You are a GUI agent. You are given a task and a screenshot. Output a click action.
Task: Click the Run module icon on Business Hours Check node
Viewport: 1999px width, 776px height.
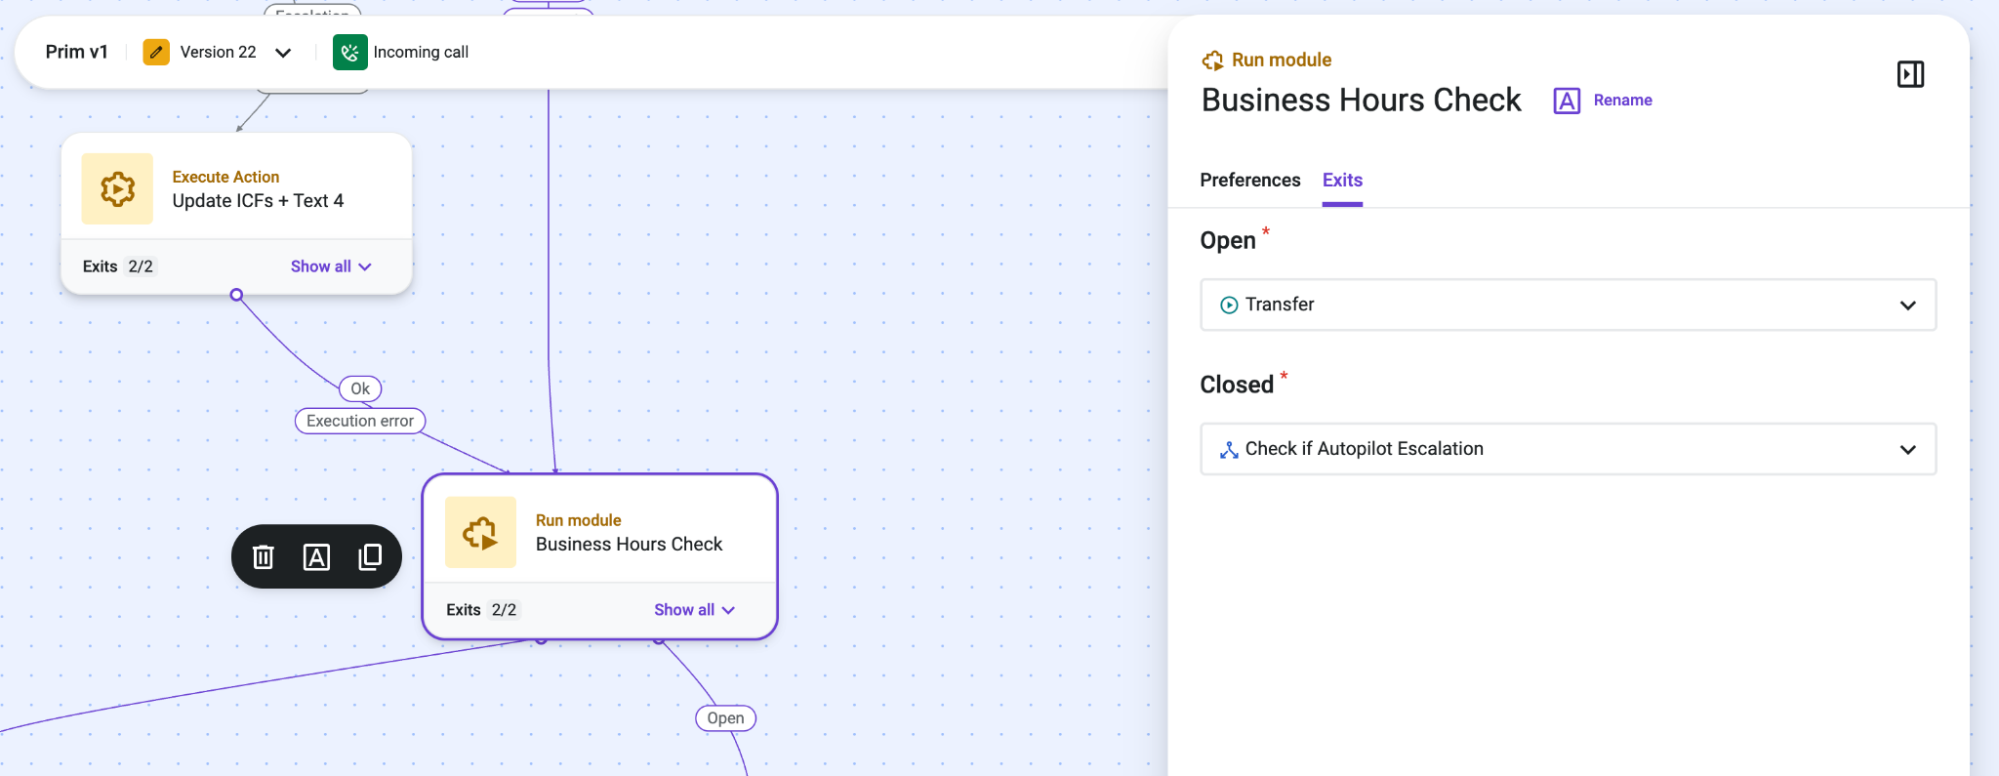click(480, 532)
